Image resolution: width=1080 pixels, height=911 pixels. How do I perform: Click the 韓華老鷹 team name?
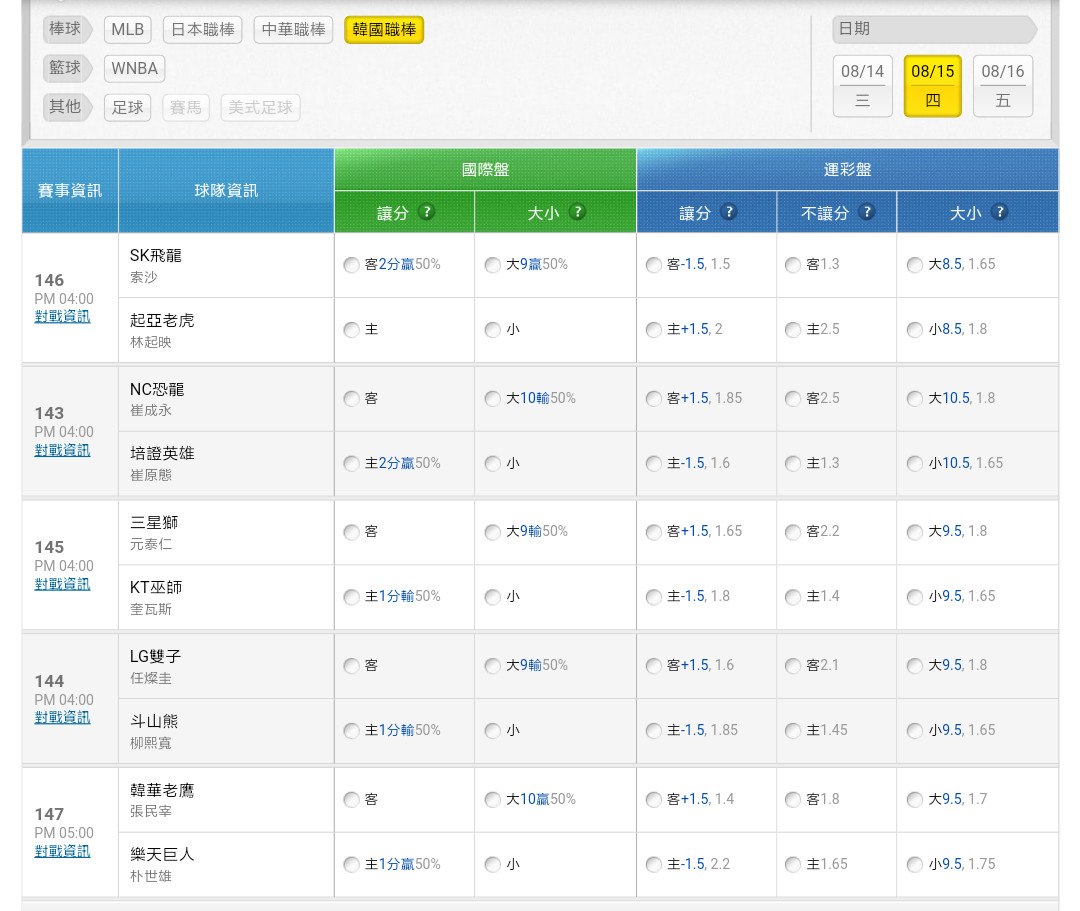(x=163, y=790)
